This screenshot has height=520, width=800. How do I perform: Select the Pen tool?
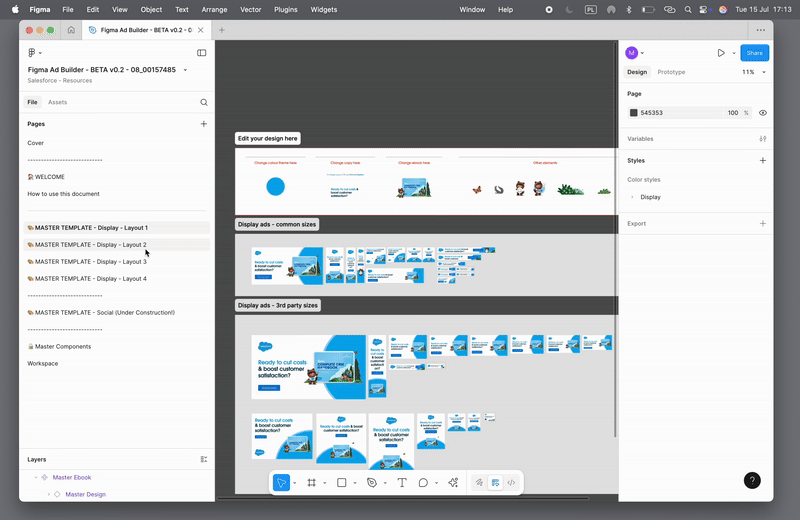pyautogui.click(x=372, y=482)
